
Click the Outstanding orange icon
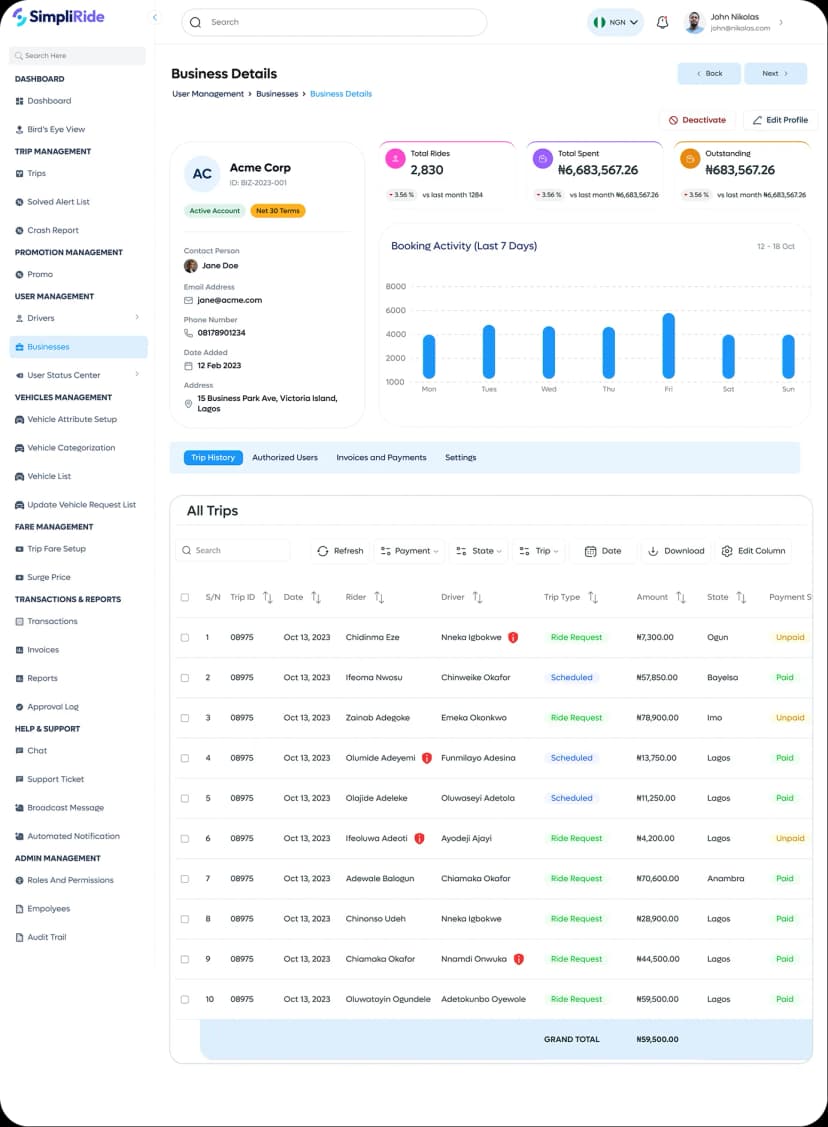point(690,158)
